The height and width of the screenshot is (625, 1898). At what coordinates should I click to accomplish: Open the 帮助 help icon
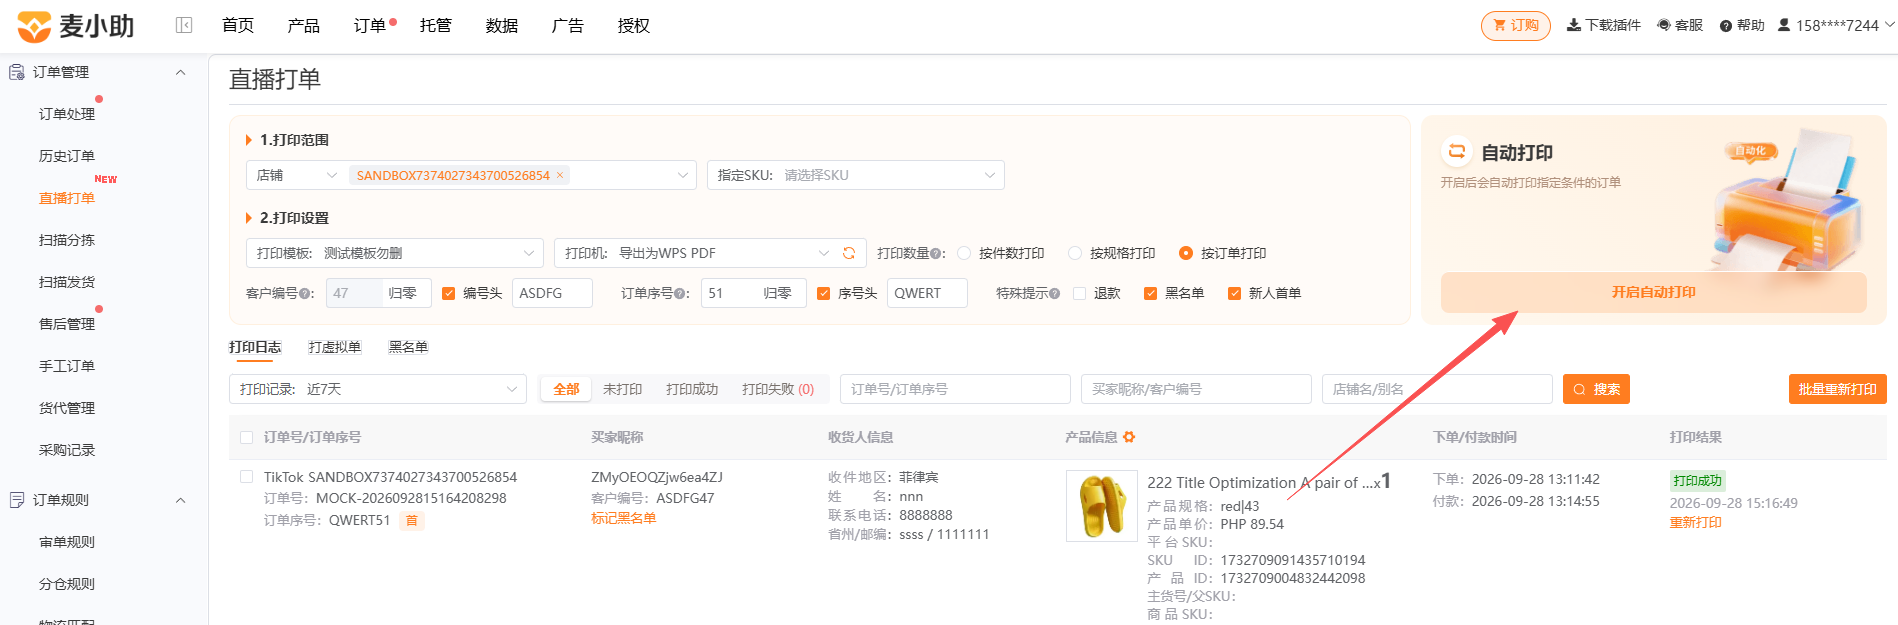pos(1725,26)
